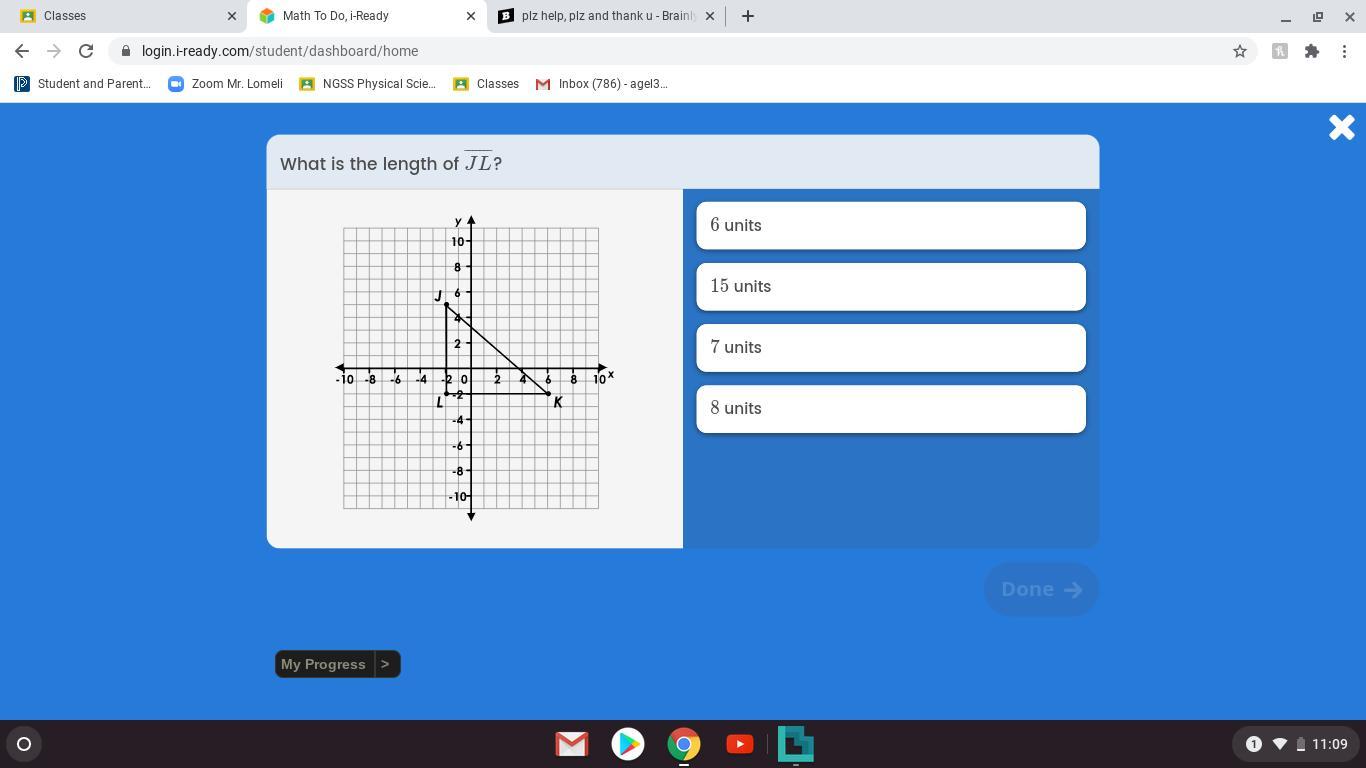The image size is (1366, 768).
Task: Select the 8 units answer
Action: [891, 408]
